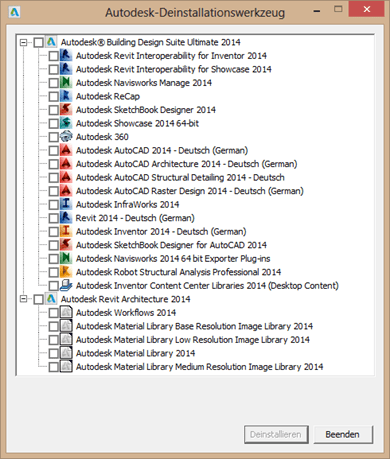Click the Autodesk 360 icon

click(66, 137)
